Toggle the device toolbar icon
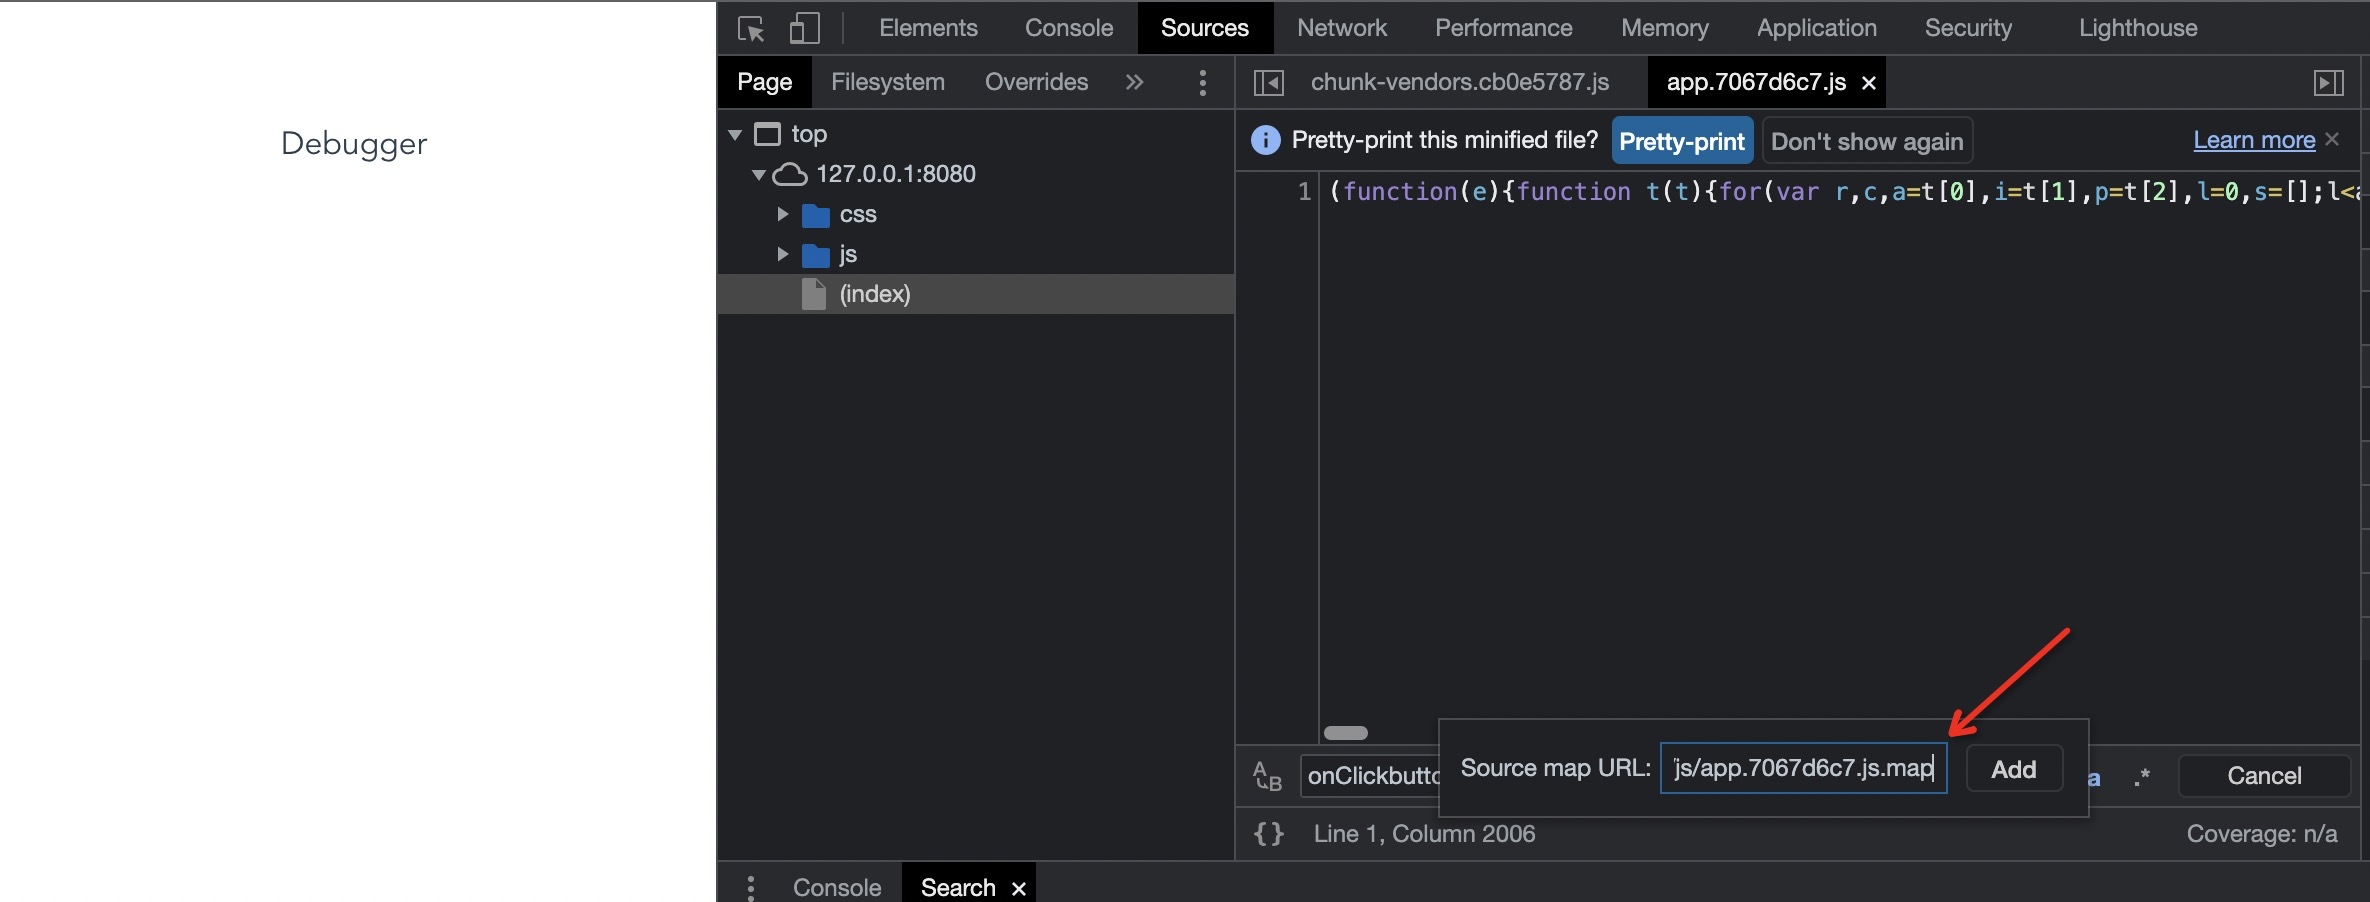Viewport: 2370px width, 902px height. pyautogui.click(x=804, y=28)
